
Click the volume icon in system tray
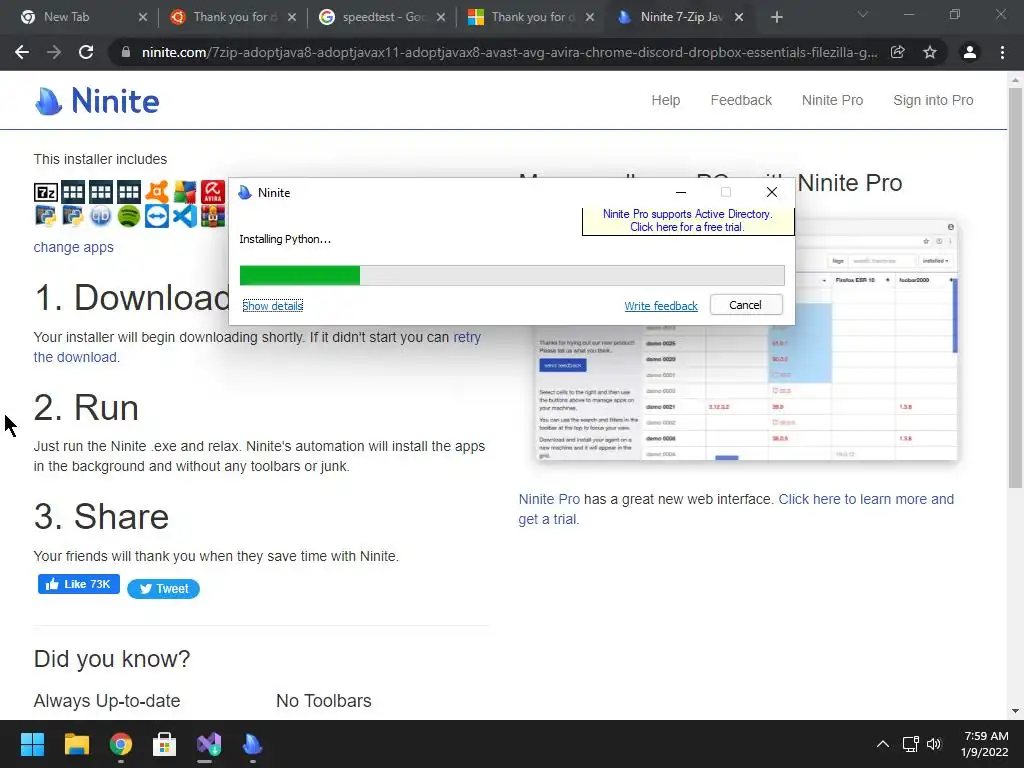point(934,744)
